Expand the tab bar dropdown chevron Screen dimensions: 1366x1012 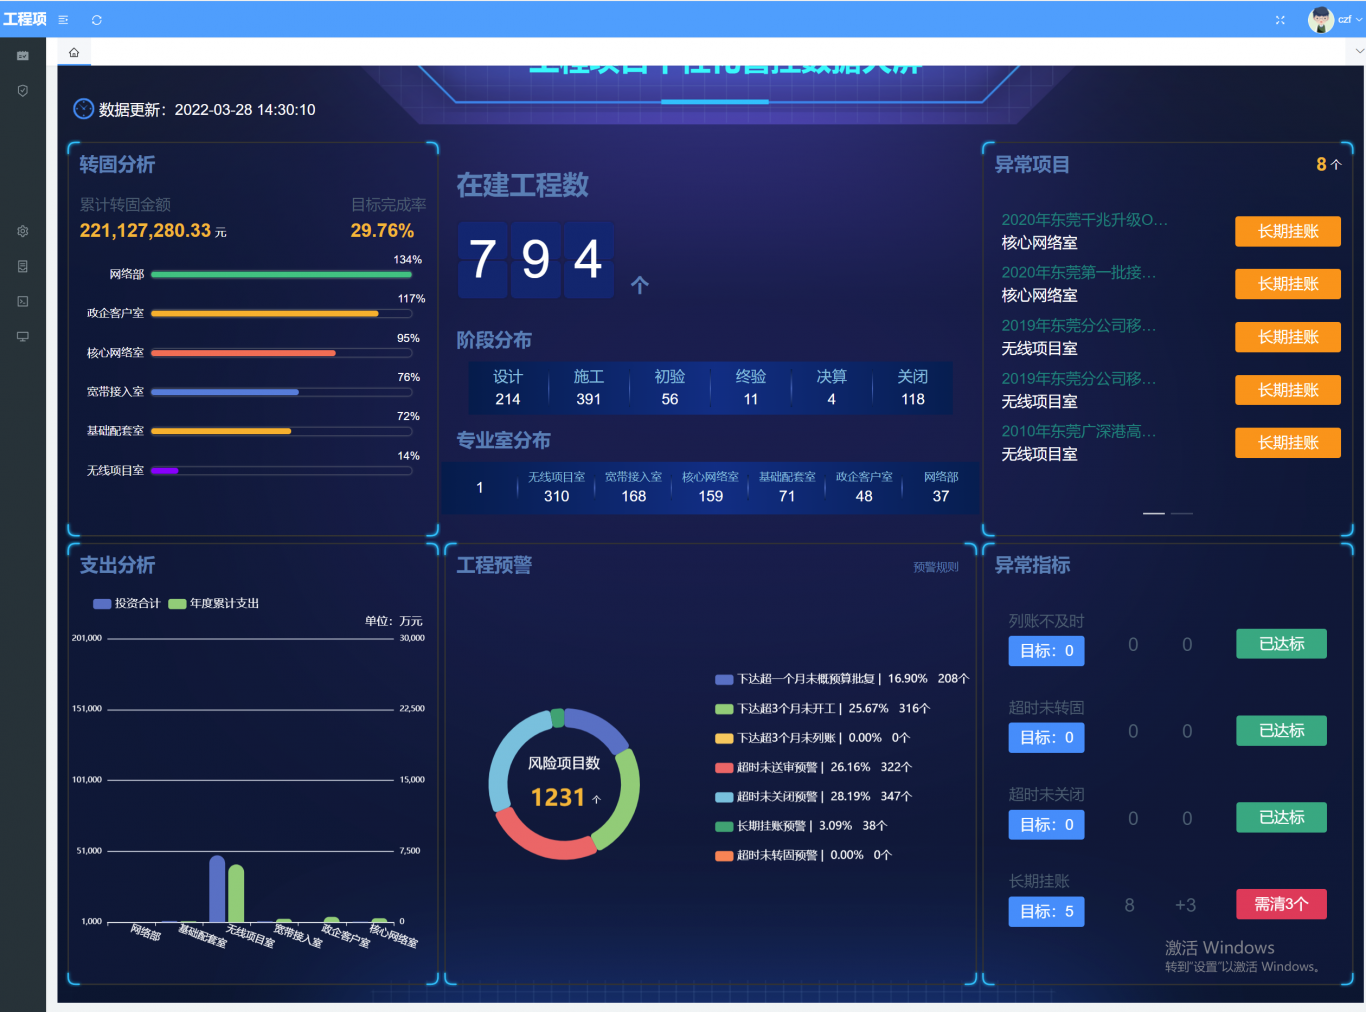1359,51
